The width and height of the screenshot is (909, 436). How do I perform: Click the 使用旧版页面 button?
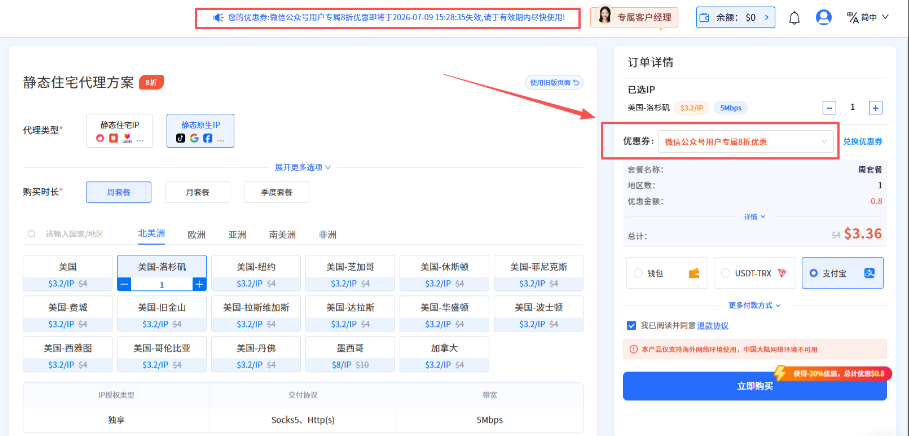(554, 82)
